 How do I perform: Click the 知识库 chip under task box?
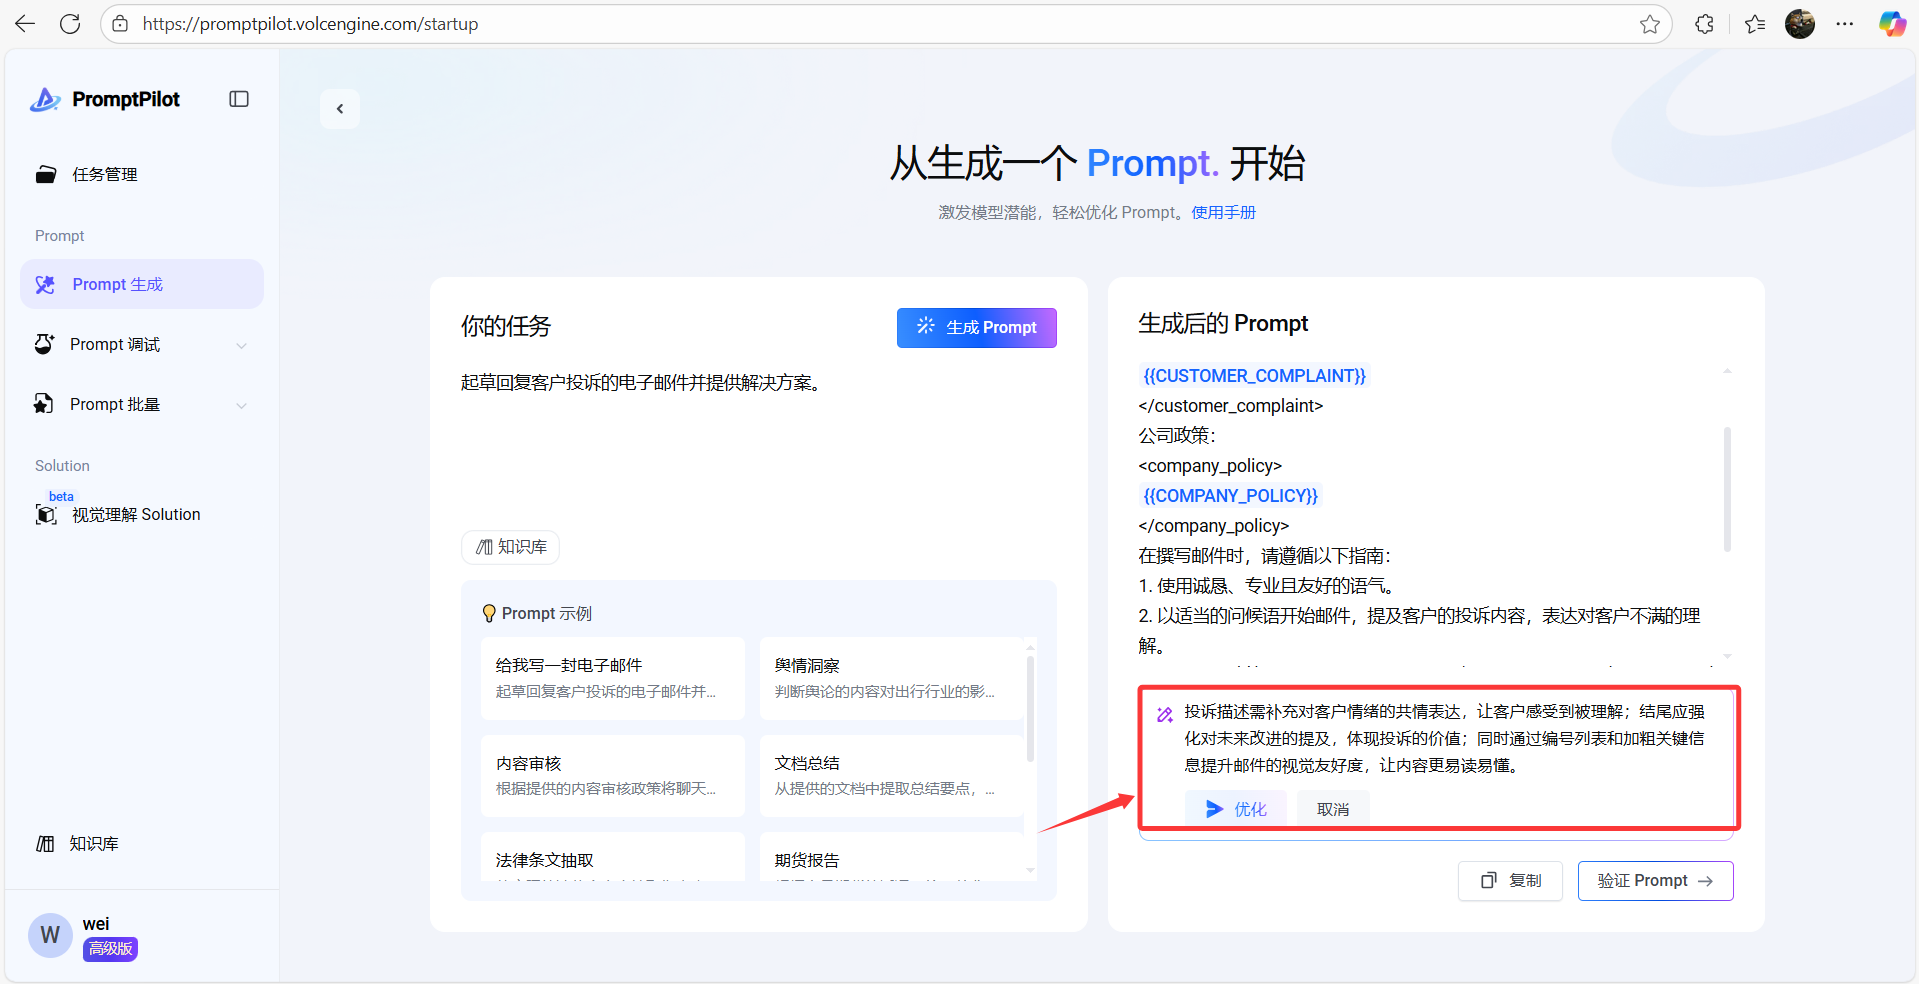(x=511, y=547)
